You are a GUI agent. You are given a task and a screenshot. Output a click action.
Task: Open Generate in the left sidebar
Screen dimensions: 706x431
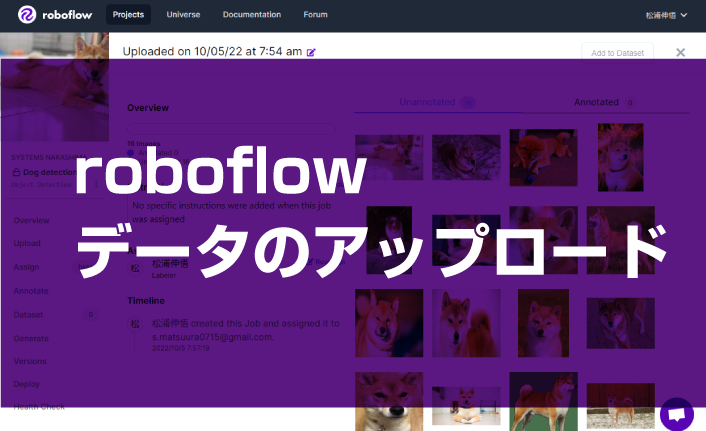31,338
